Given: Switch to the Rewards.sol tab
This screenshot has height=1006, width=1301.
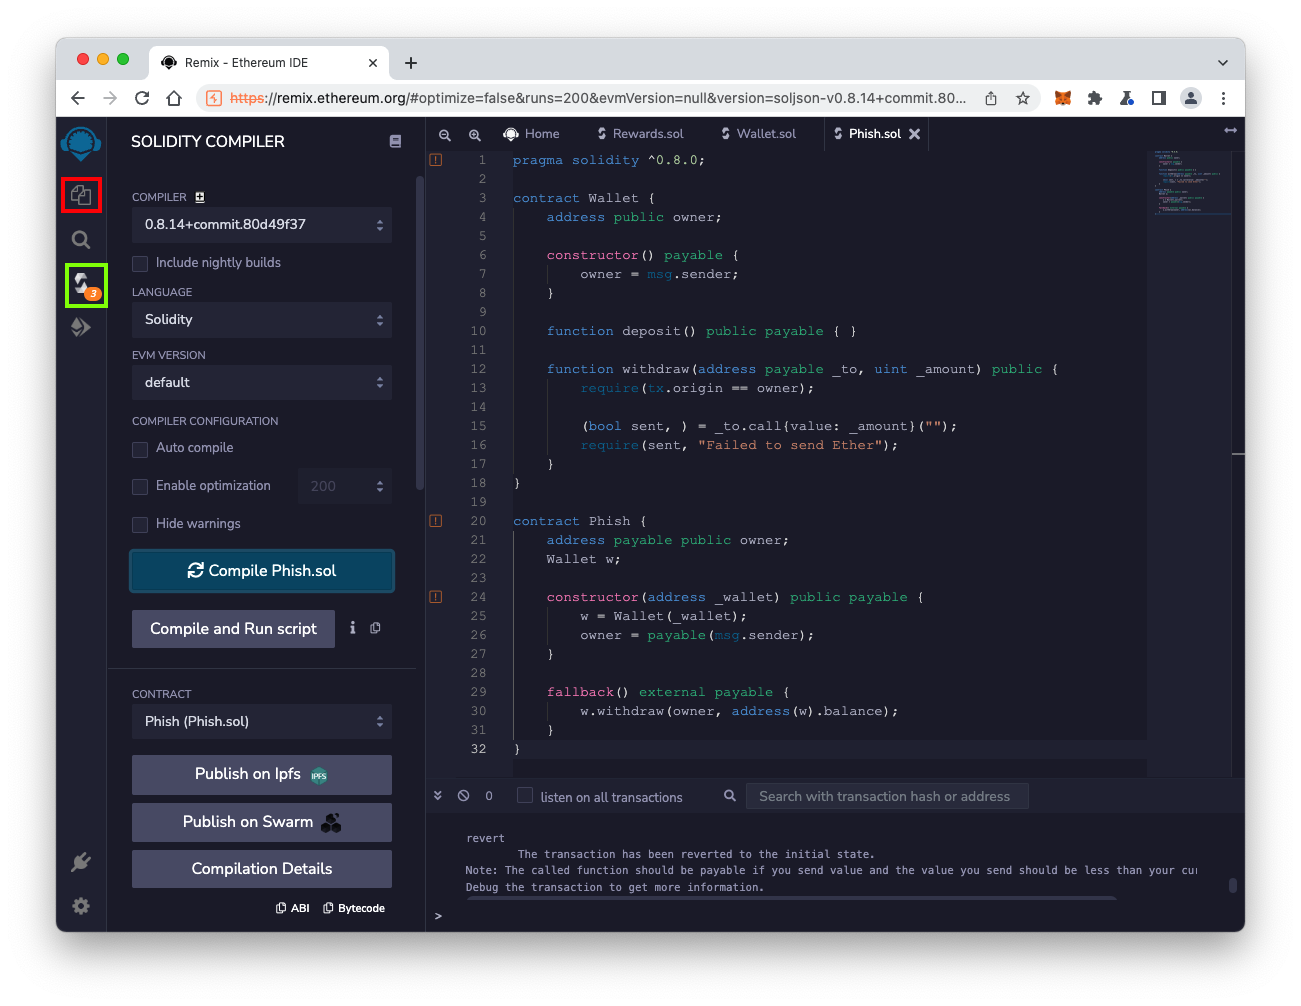Looking at the screenshot, I should click(x=641, y=134).
